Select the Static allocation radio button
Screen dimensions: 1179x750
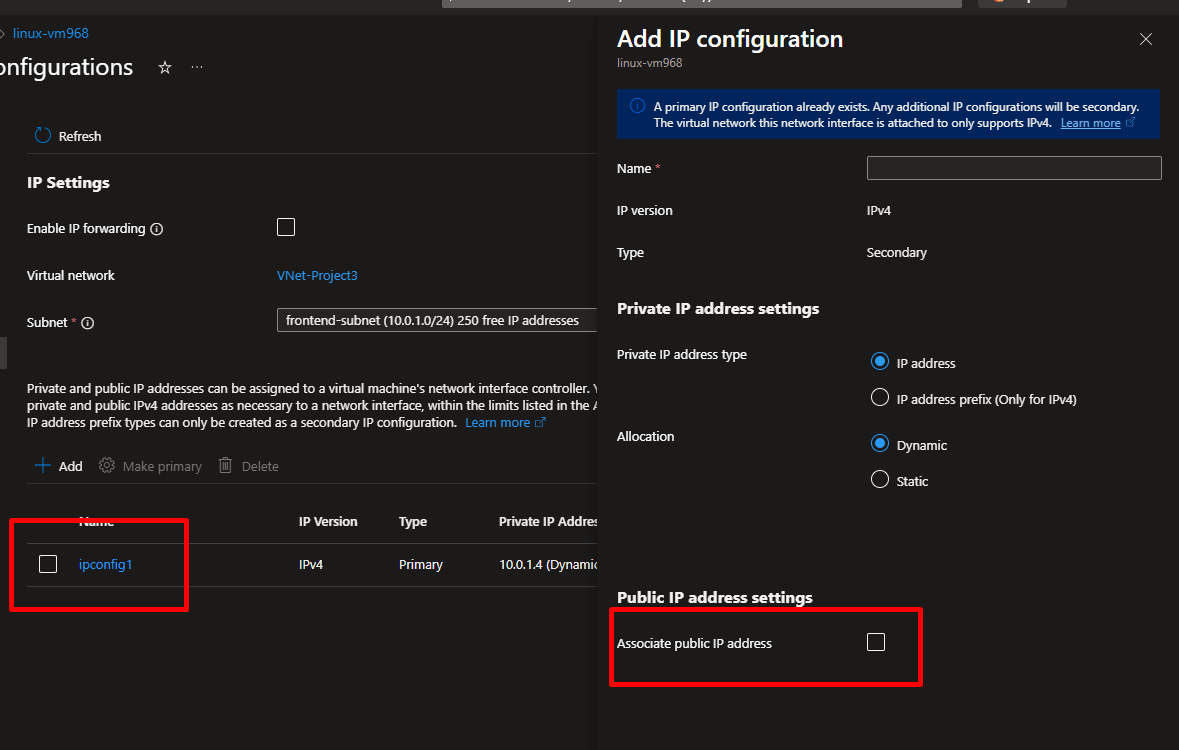880,480
